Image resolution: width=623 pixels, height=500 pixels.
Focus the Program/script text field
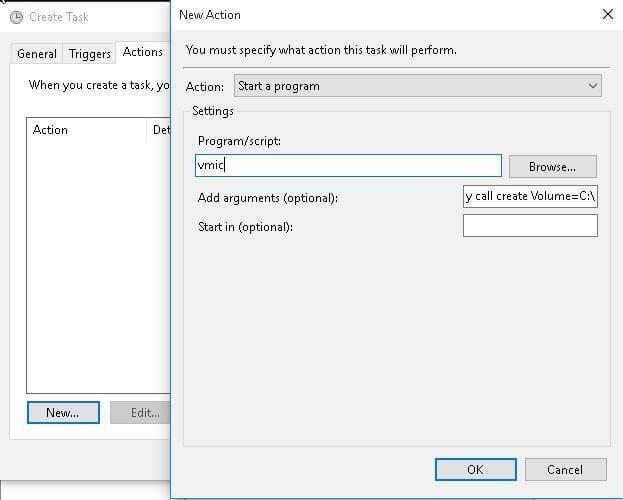pyautogui.click(x=349, y=166)
